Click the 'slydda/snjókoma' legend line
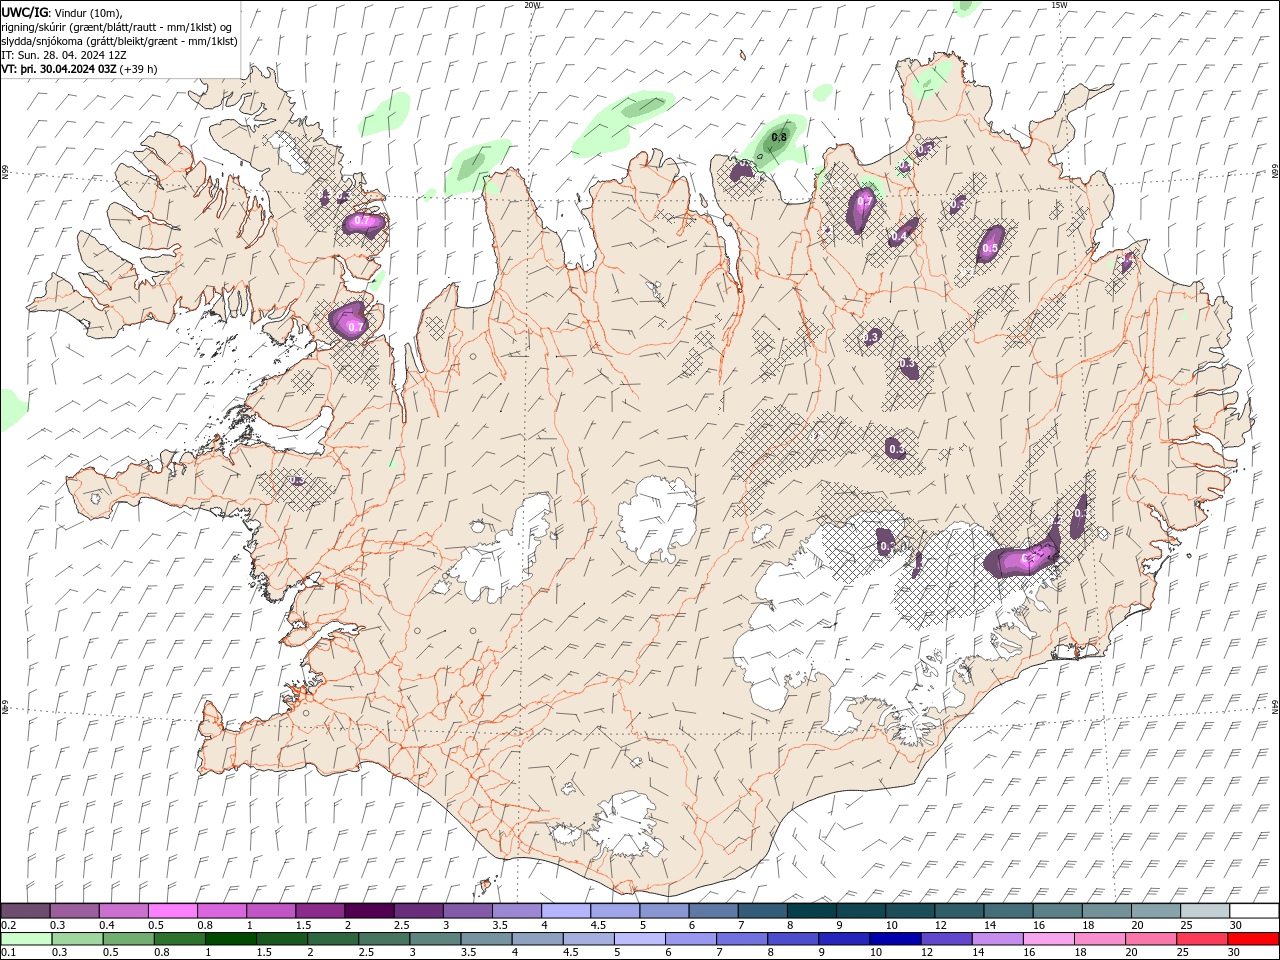Screen dimensions: 1280x960 119,41
